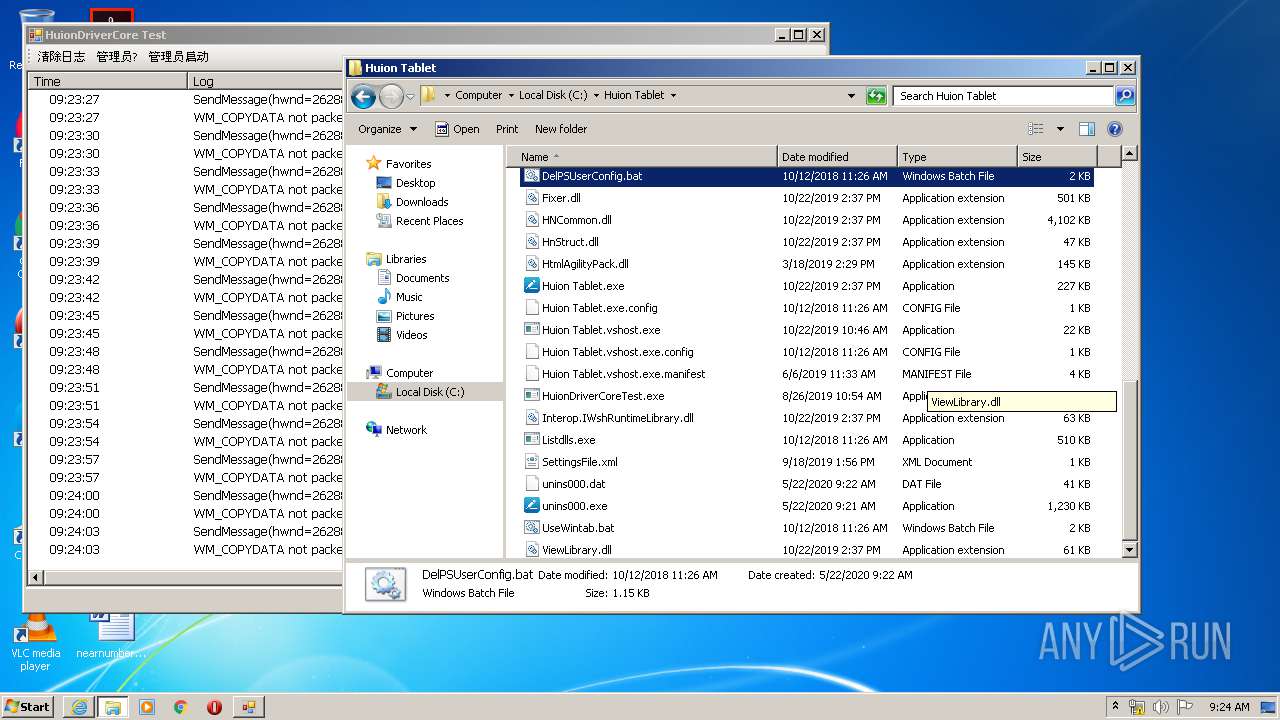Viewport: 1280px width, 720px height.
Task: Open the view options dropdown arrow
Action: point(1060,129)
